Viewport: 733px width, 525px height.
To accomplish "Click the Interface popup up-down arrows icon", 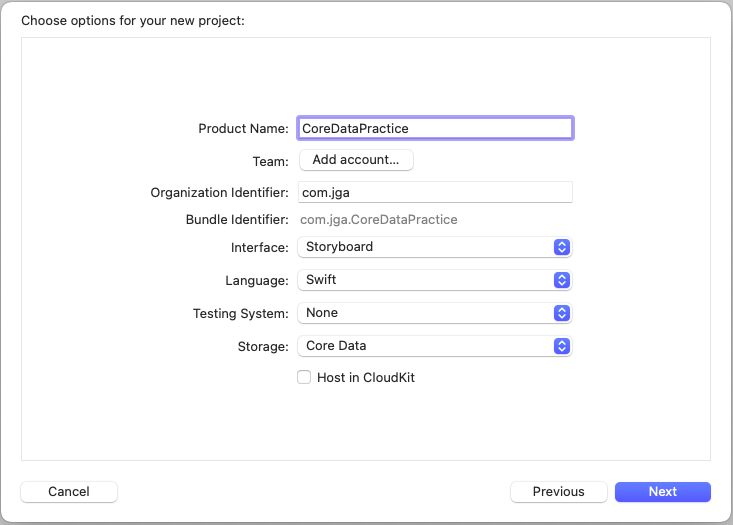I will click(x=562, y=247).
